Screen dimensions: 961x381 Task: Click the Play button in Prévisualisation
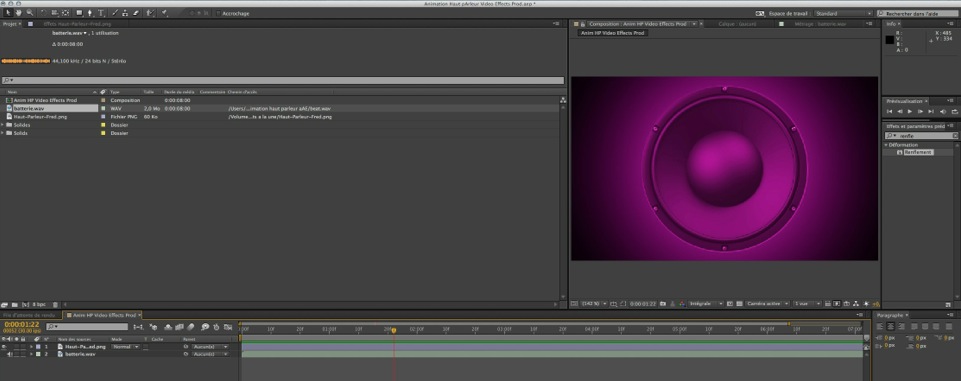click(910, 111)
